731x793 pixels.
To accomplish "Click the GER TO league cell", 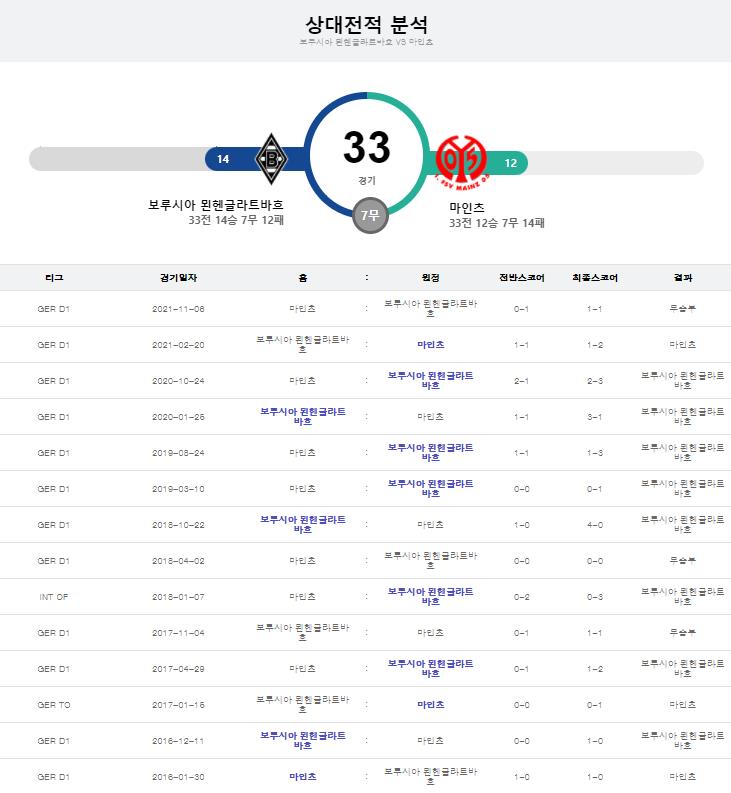I will click(x=54, y=705).
